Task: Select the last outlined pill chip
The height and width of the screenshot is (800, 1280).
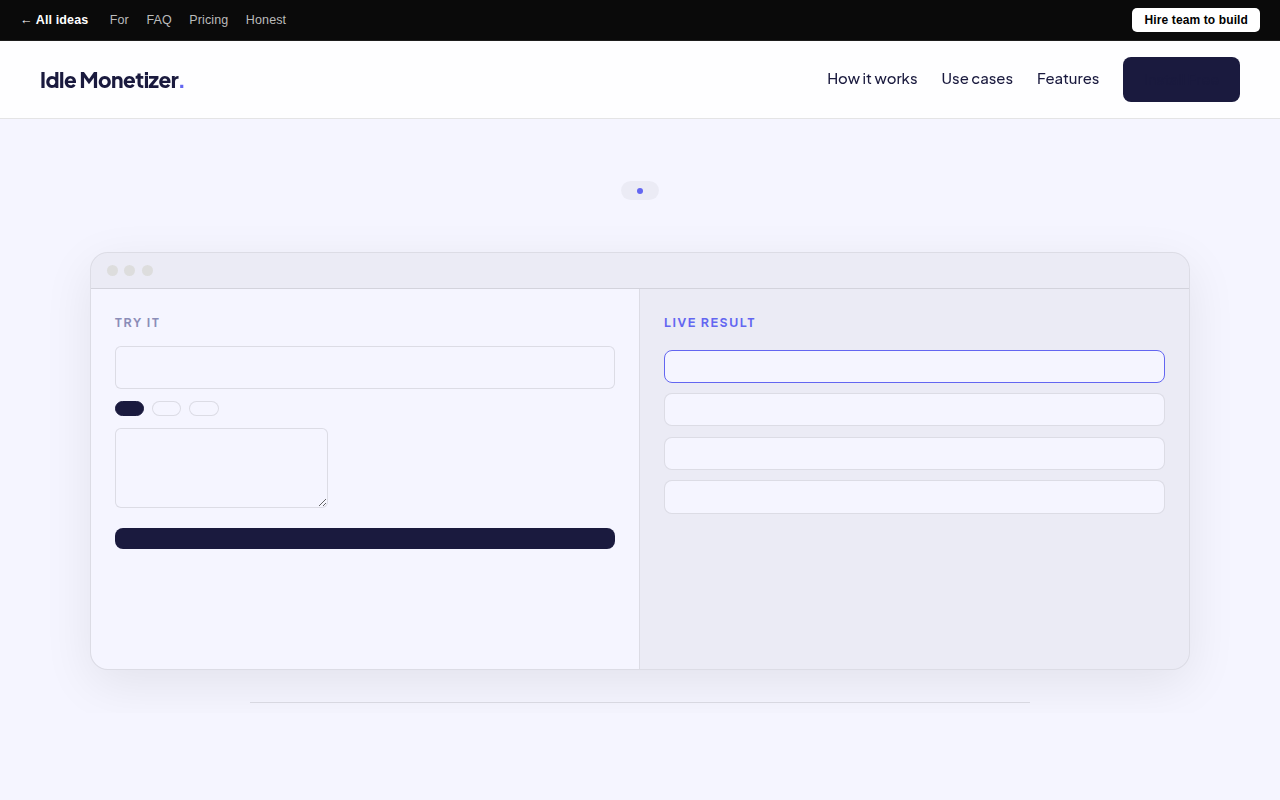Action: 204,408
